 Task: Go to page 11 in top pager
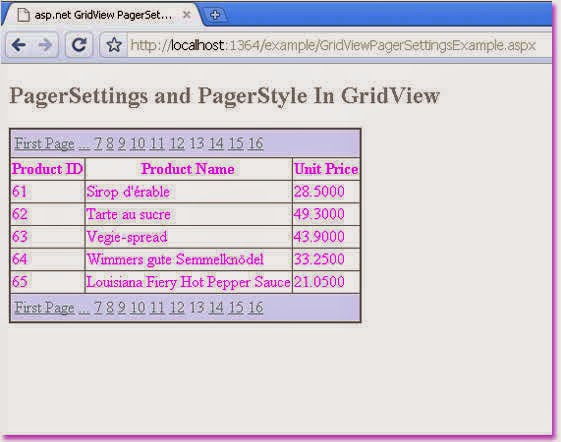tap(157, 144)
